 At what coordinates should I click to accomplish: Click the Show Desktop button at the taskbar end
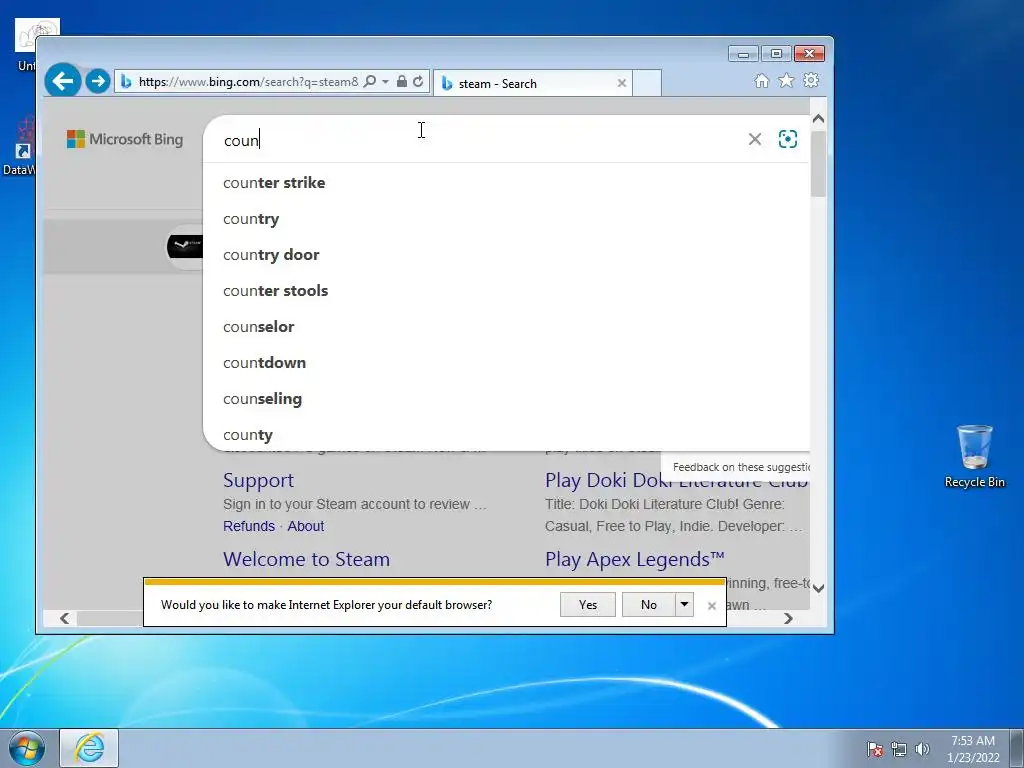coord(1017,748)
